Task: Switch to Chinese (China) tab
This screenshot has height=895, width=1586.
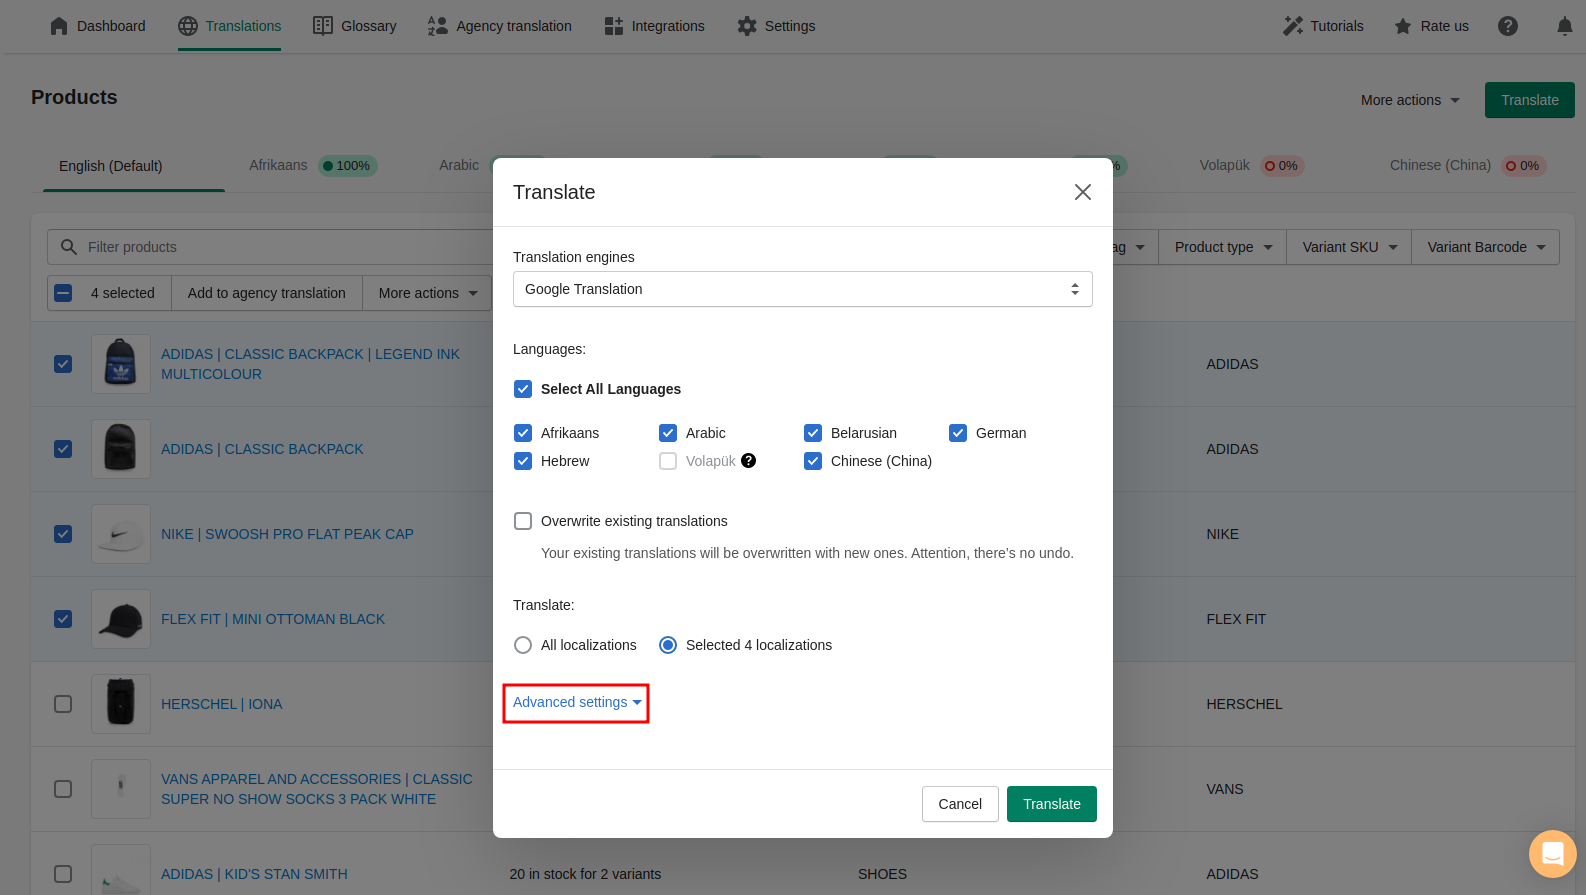Action: pyautogui.click(x=1467, y=165)
